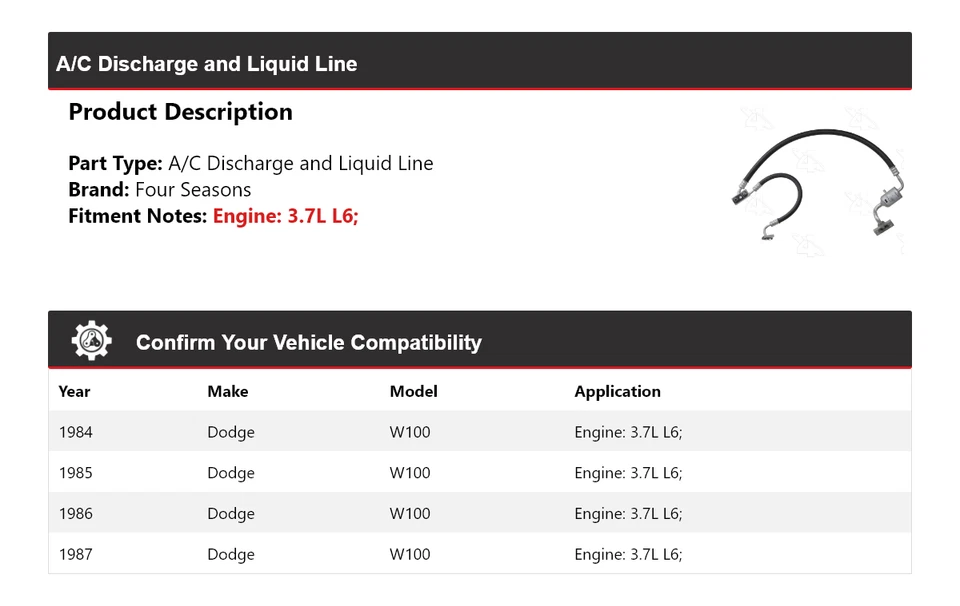This screenshot has width=960, height=606.
Task: Click W100 model in the 1984 row
Action: (x=409, y=432)
